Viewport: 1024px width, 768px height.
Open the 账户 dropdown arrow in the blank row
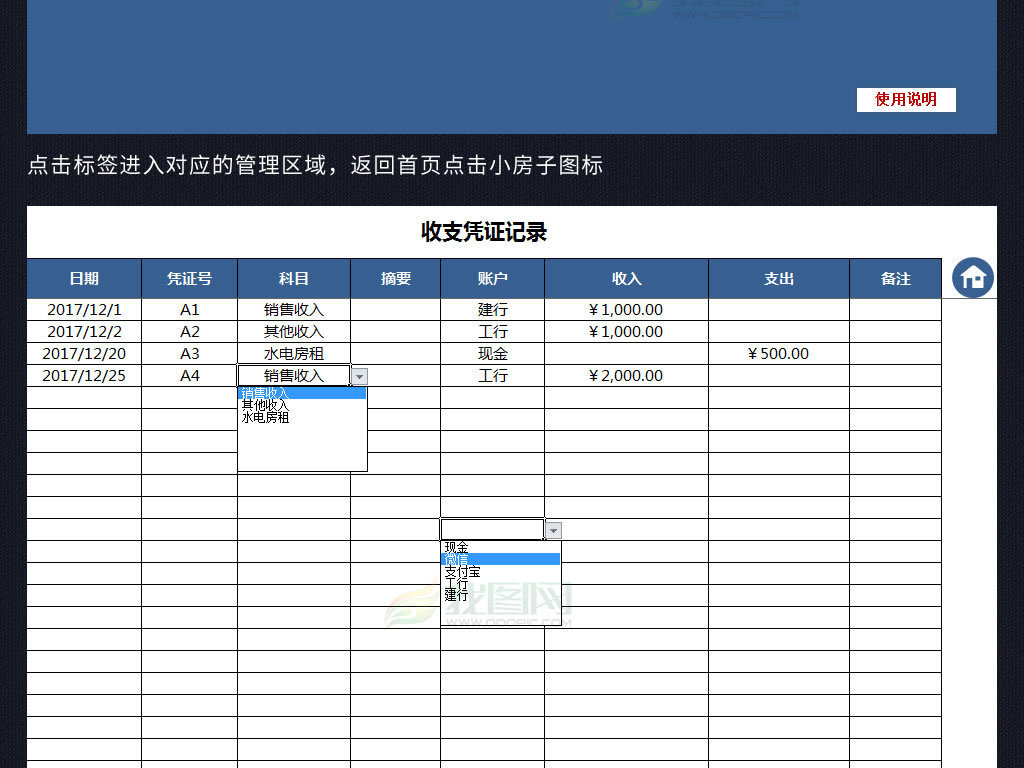click(x=552, y=529)
